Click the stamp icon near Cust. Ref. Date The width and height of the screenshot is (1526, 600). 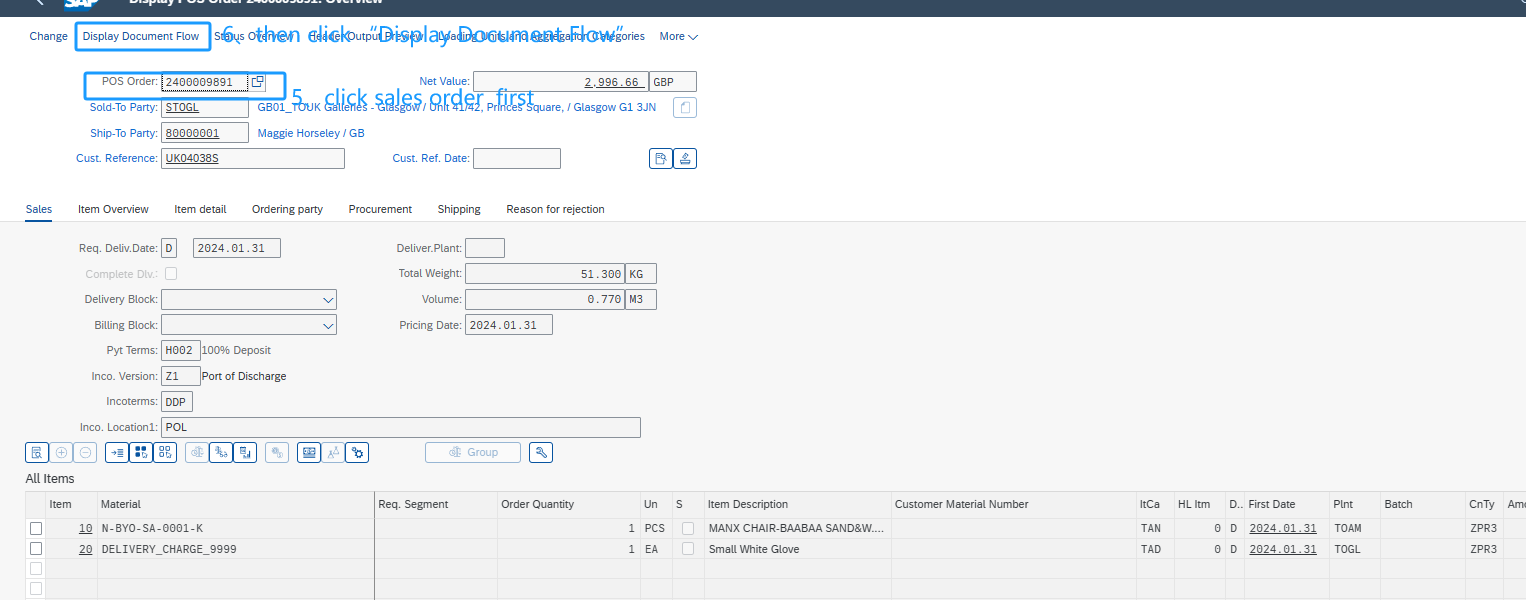pyautogui.click(x=685, y=158)
